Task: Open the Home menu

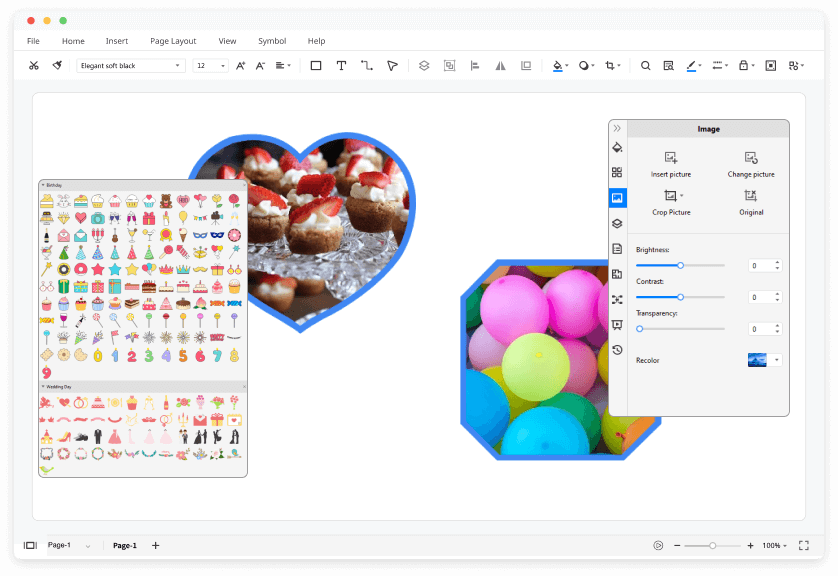Action: click(x=73, y=41)
